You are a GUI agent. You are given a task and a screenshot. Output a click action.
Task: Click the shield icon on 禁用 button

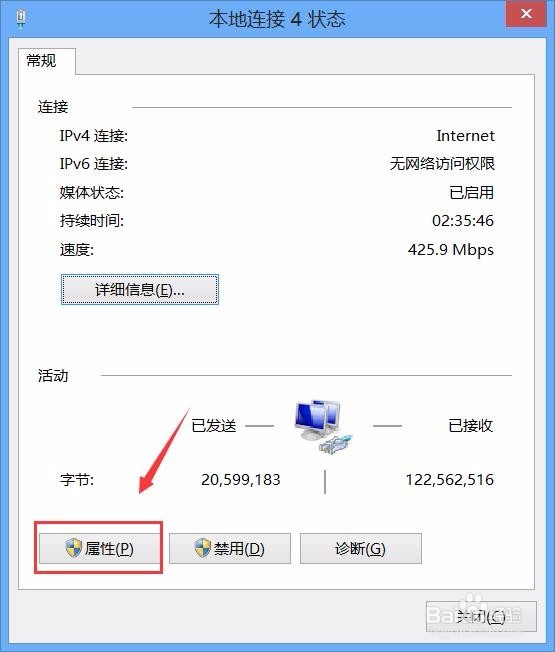click(x=203, y=548)
